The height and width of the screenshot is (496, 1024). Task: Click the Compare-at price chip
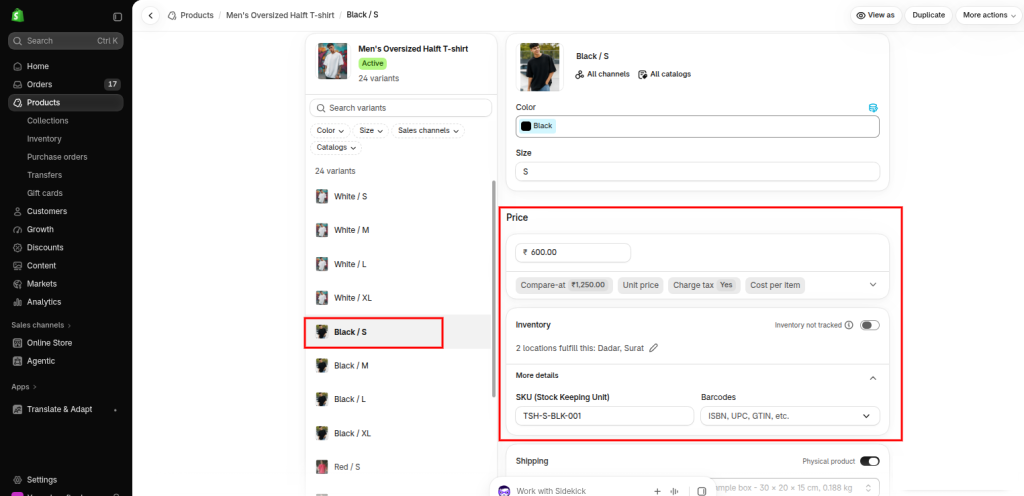[564, 285]
